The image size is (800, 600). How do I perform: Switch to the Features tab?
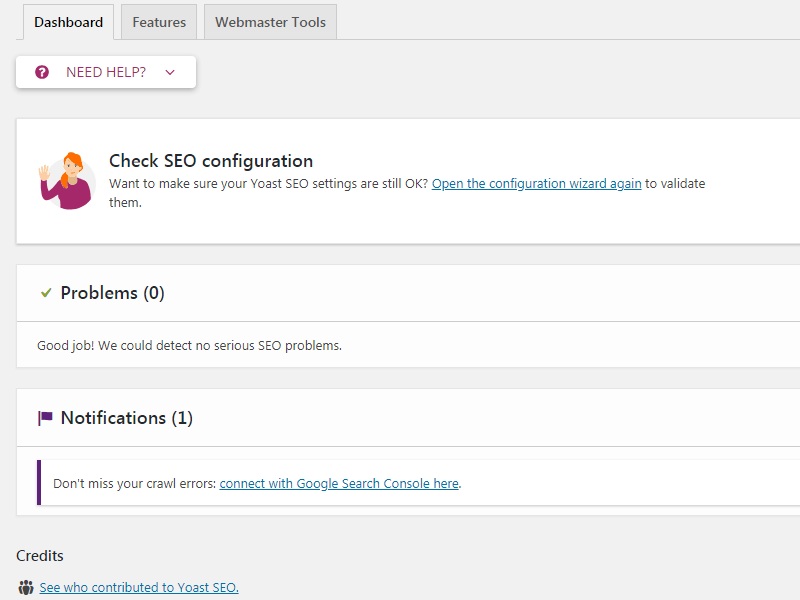click(x=158, y=21)
